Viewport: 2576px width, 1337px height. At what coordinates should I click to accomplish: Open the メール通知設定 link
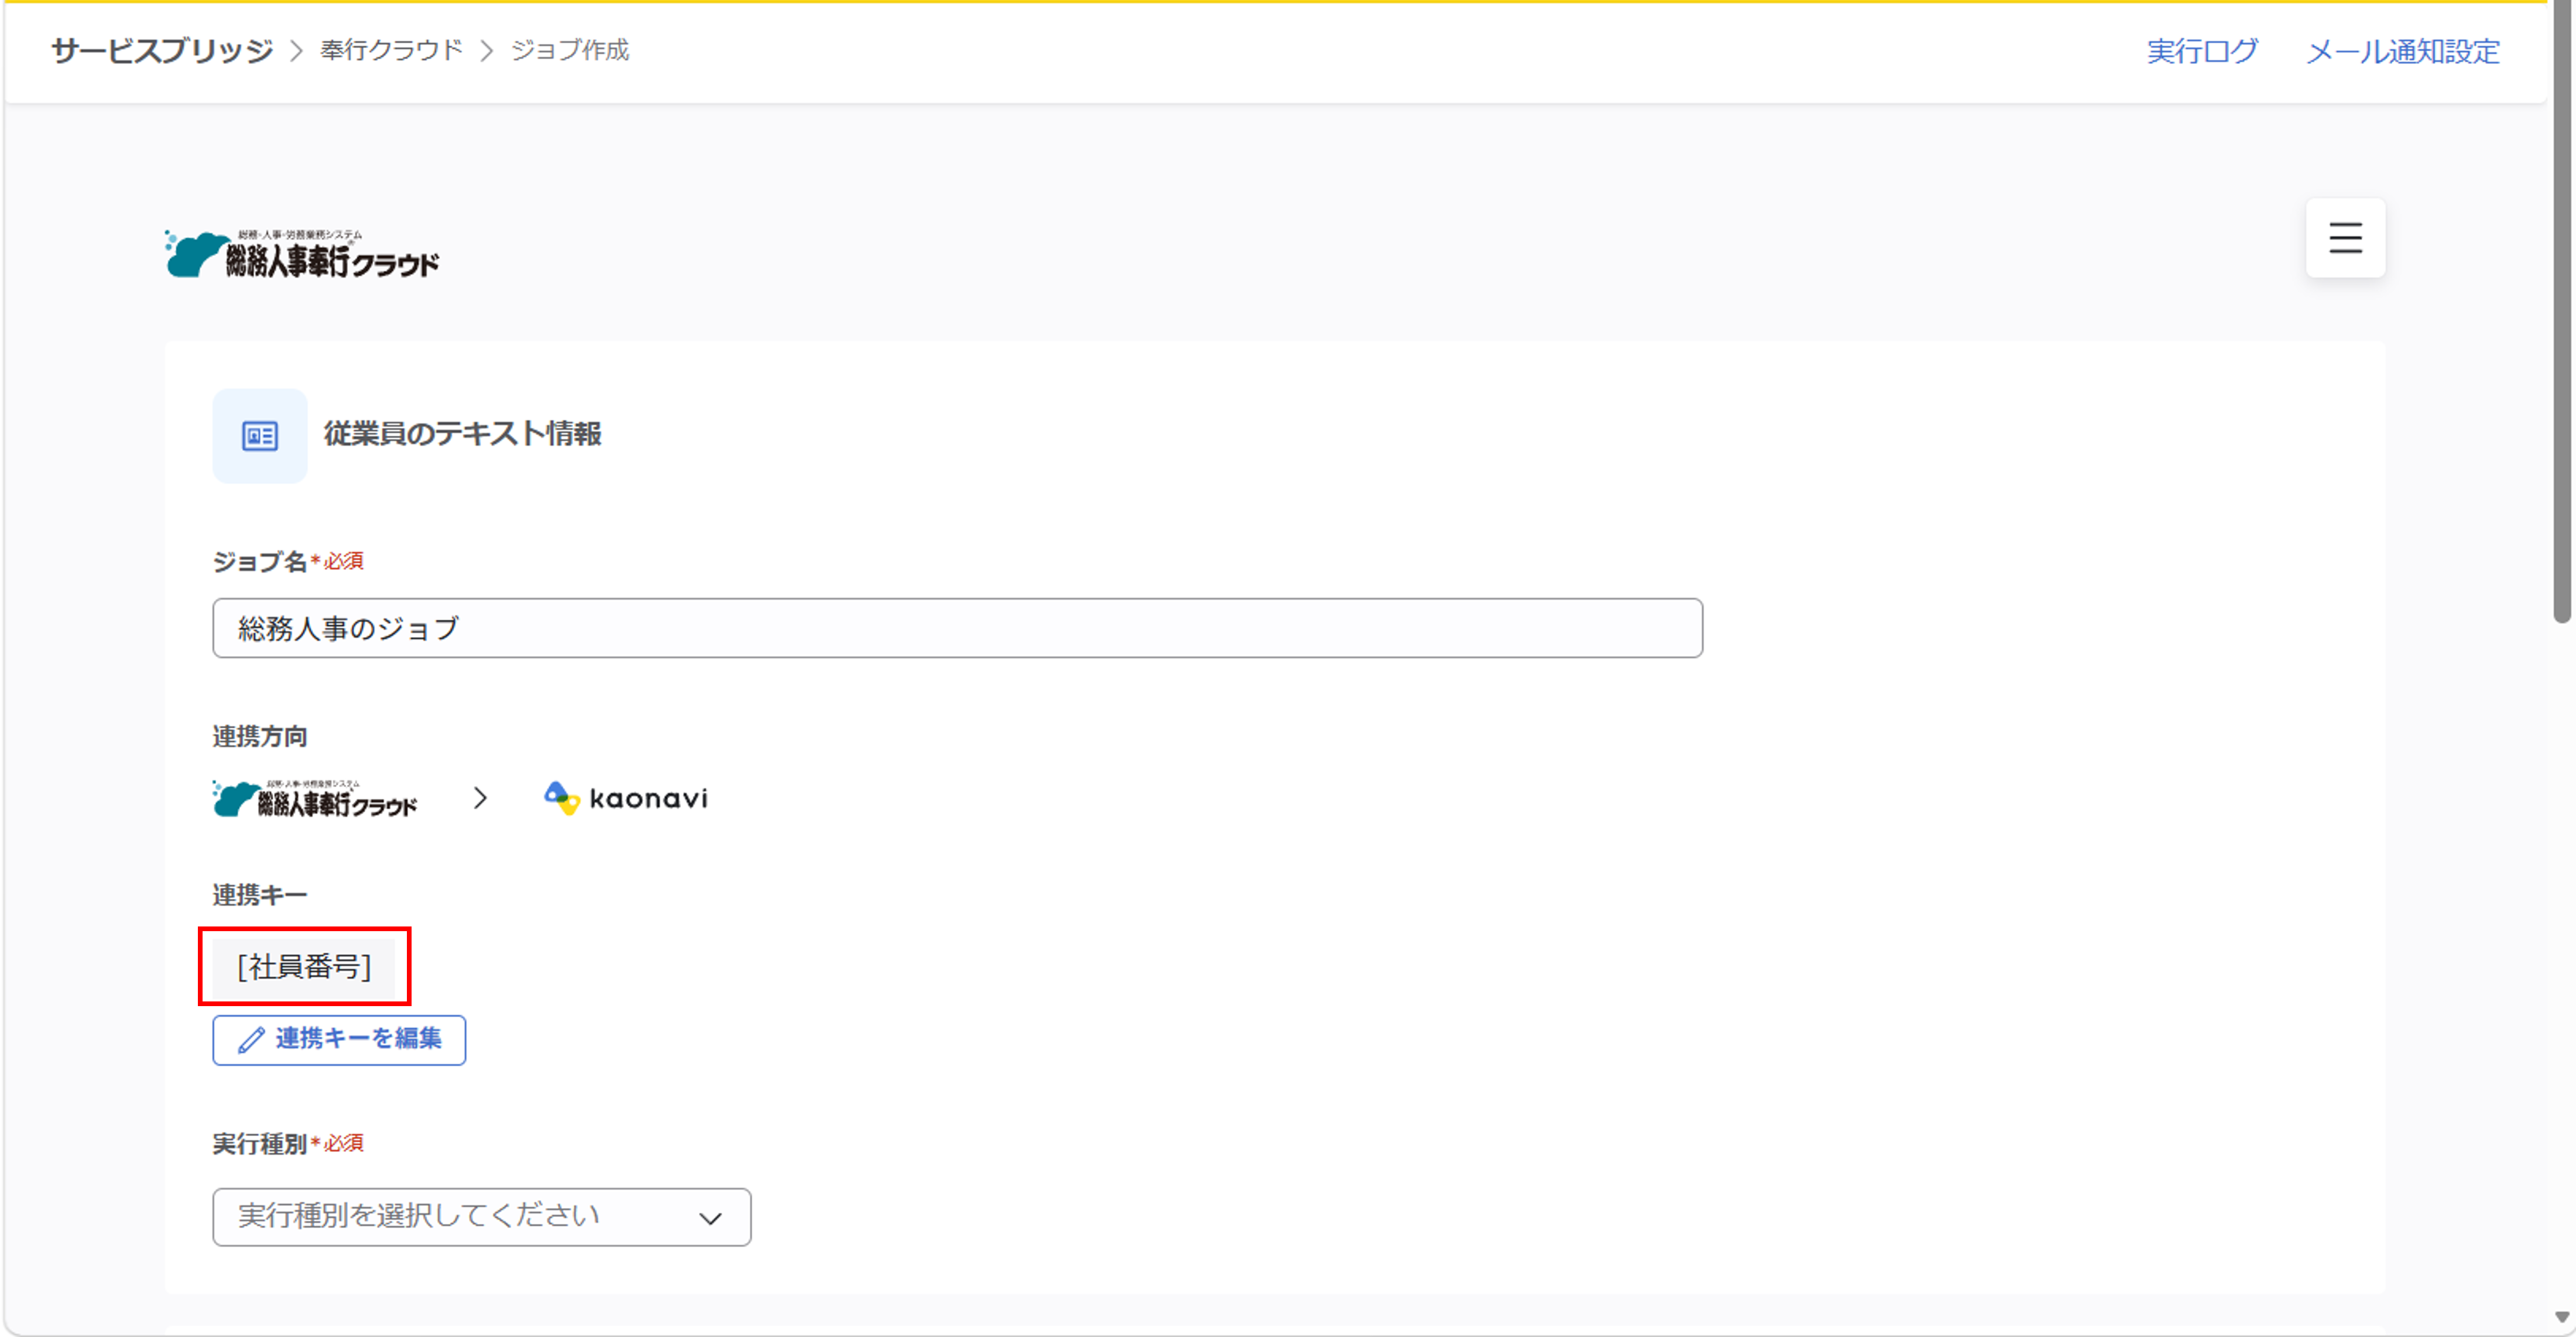(x=2402, y=51)
